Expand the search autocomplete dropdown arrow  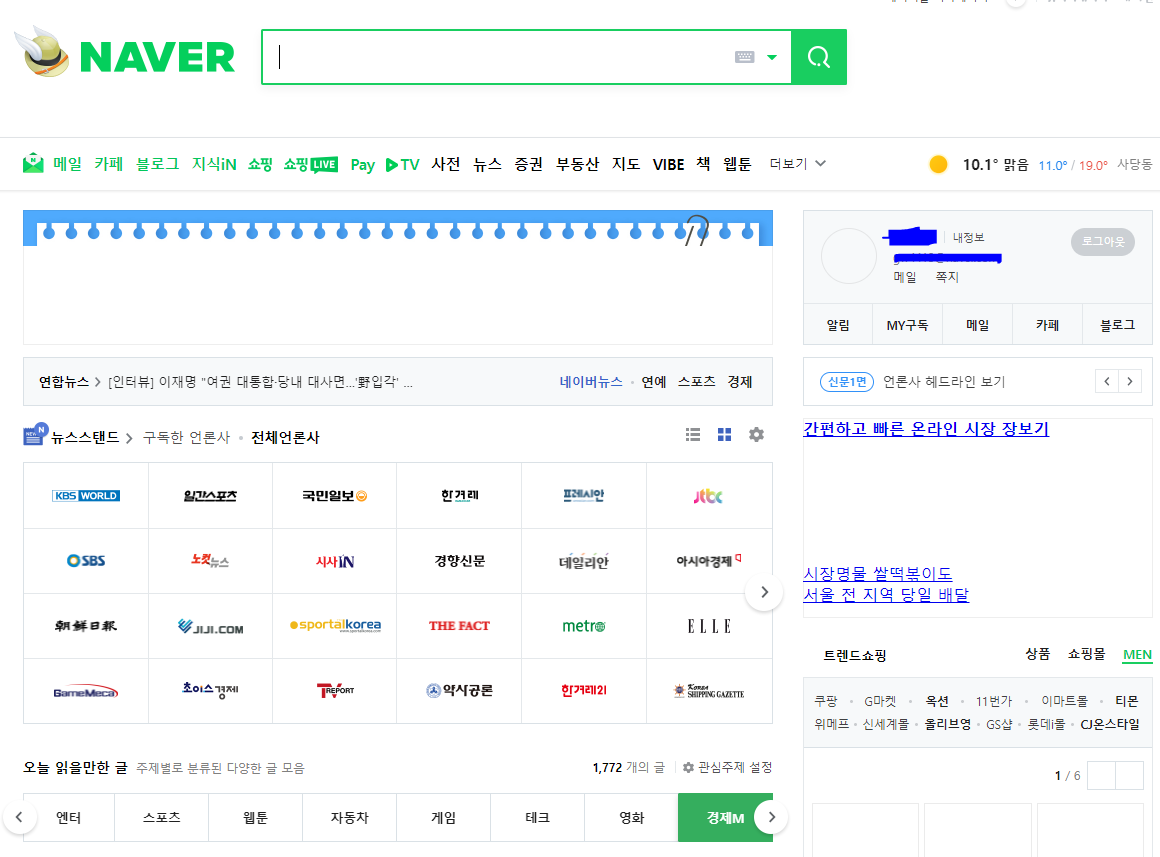(772, 57)
